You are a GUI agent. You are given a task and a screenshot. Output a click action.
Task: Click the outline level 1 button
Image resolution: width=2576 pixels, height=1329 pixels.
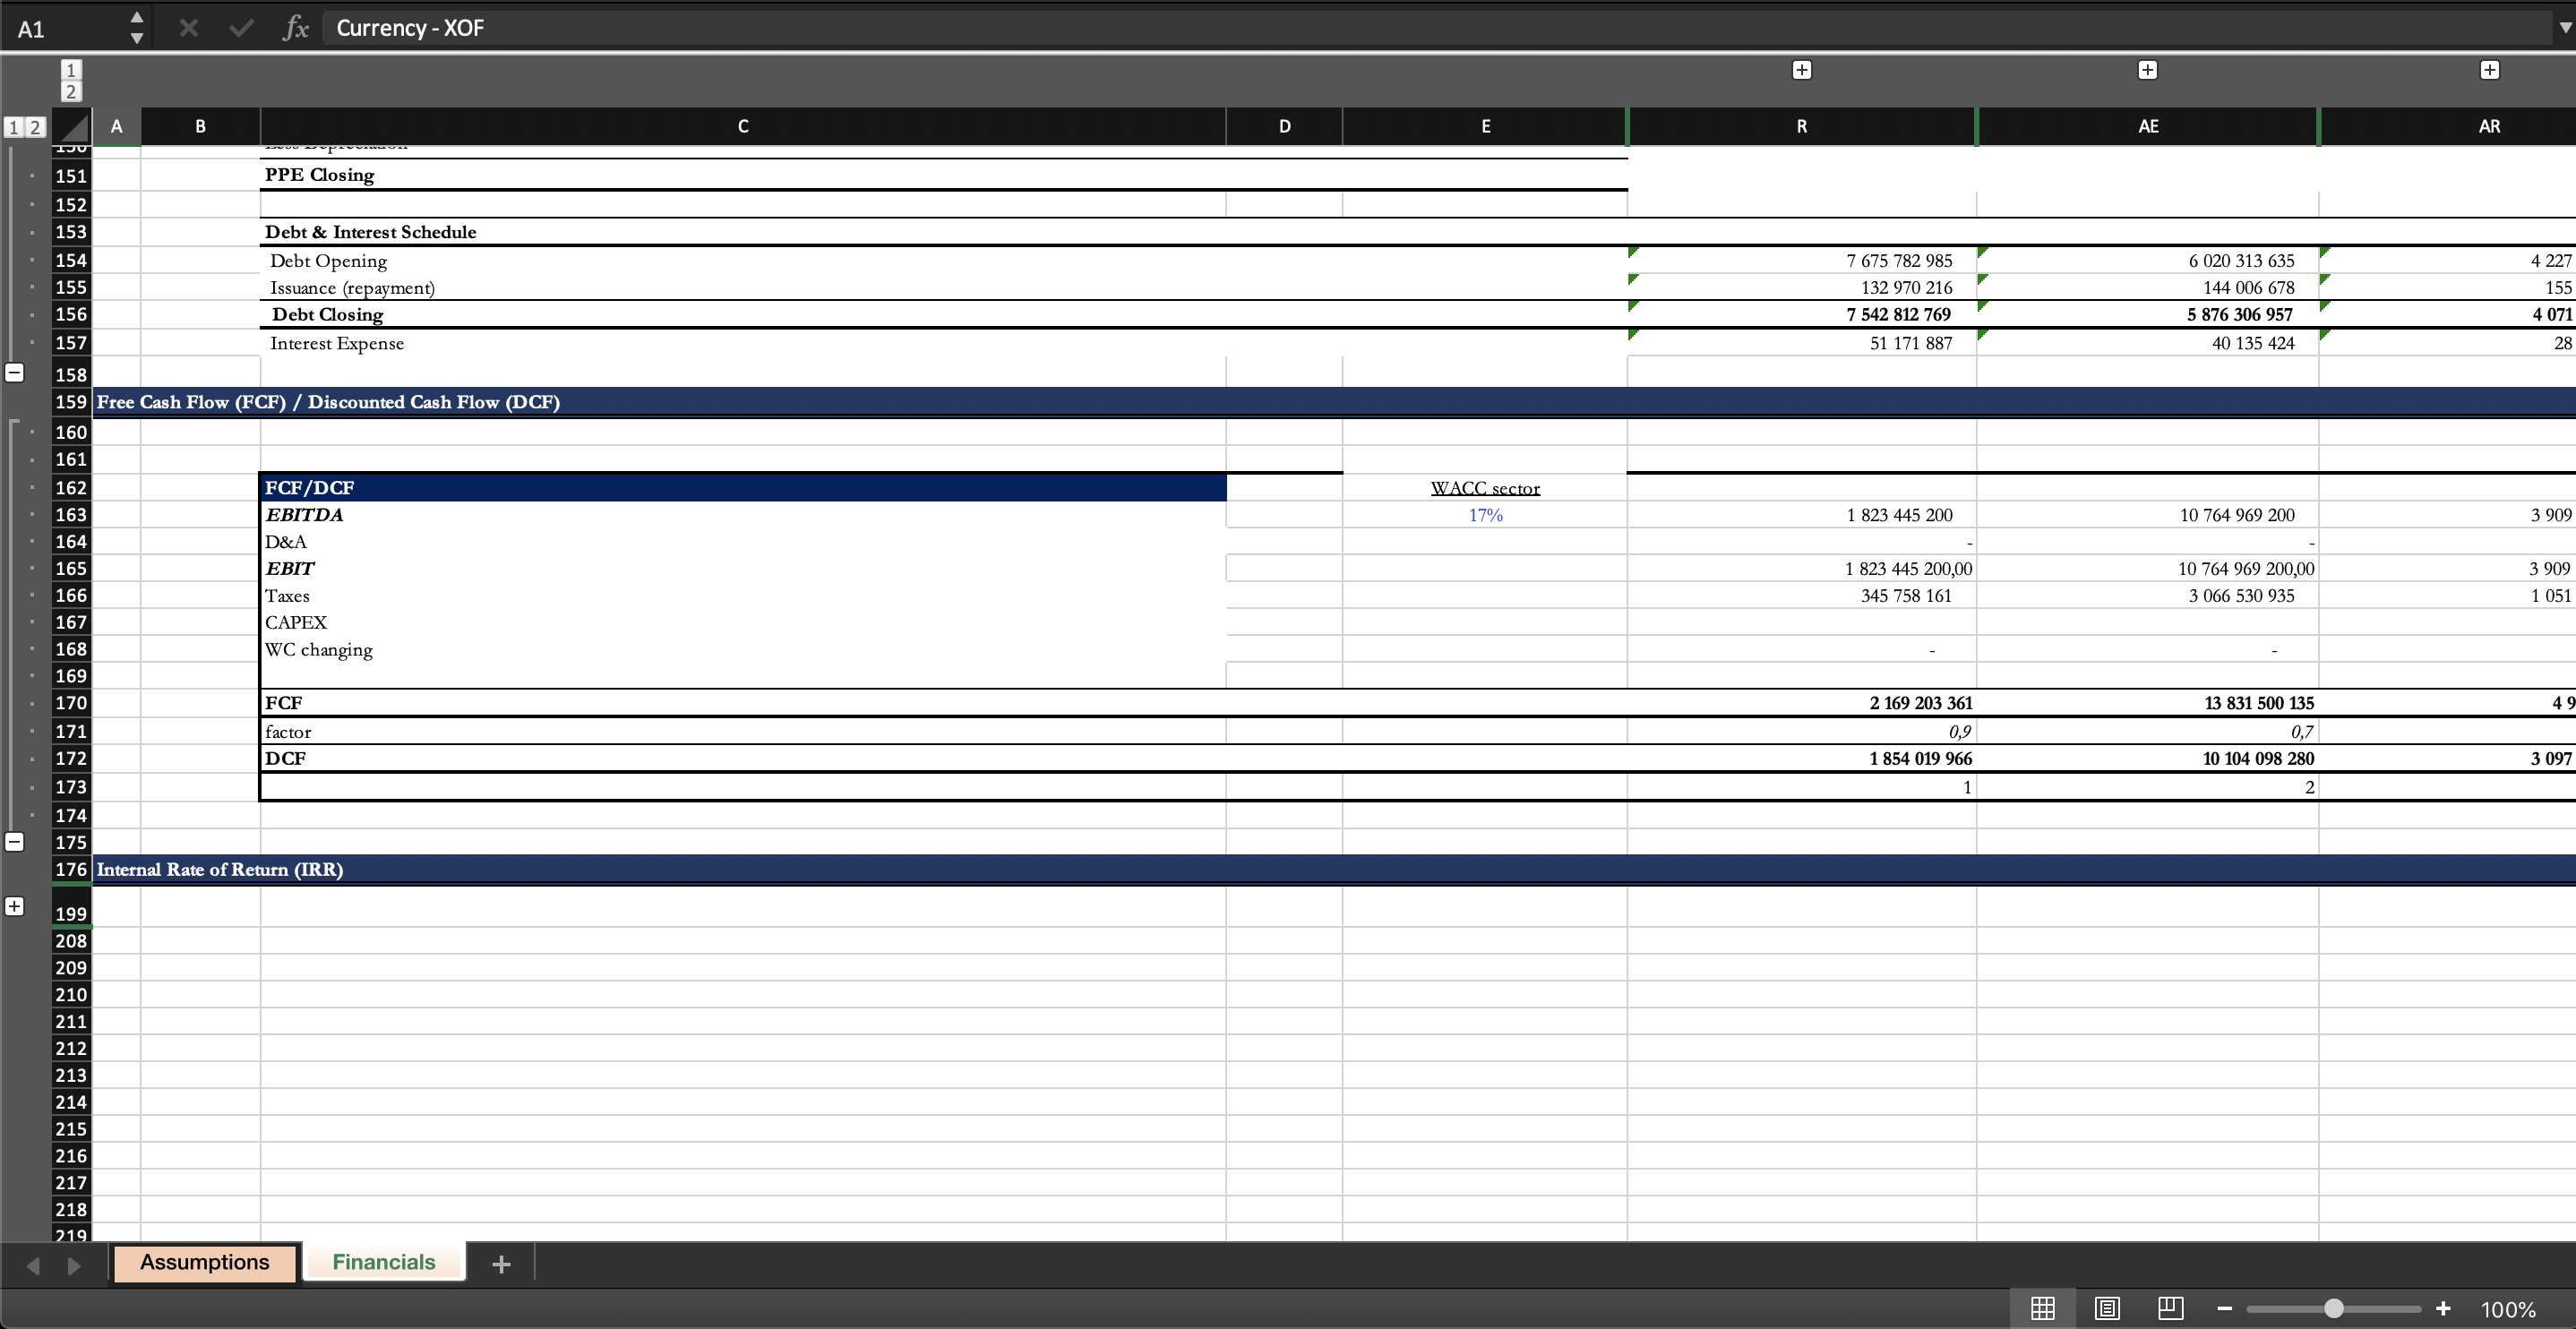click(x=13, y=127)
